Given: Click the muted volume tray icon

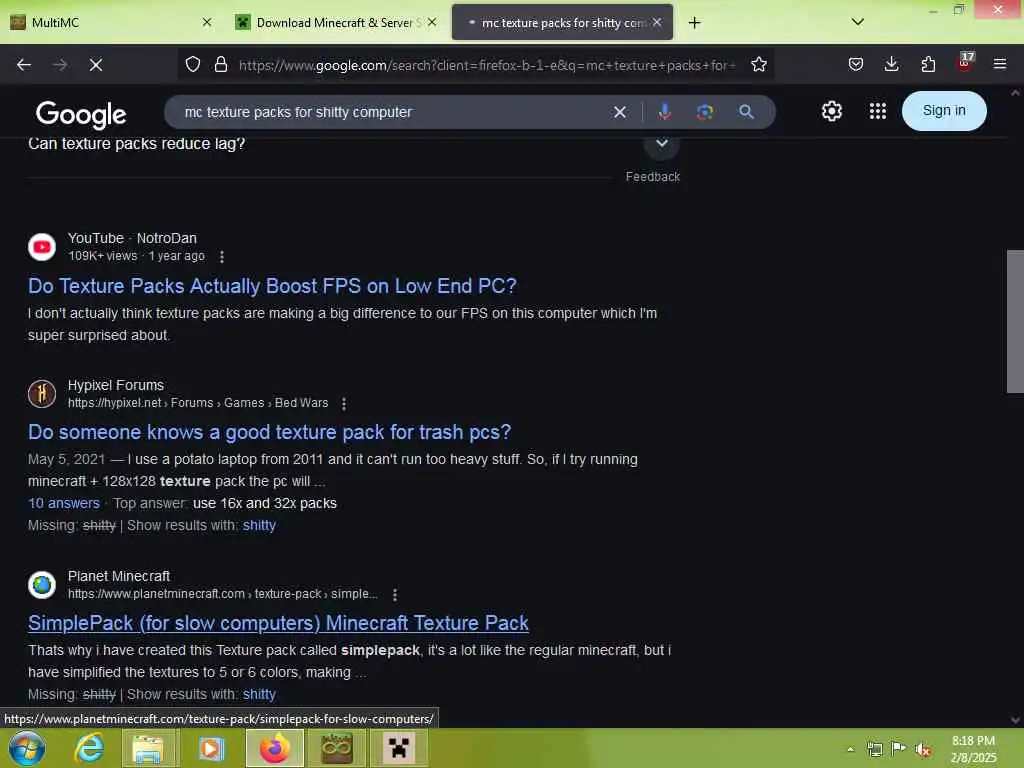Looking at the screenshot, I should pyautogui.click(x=923, y=749).
